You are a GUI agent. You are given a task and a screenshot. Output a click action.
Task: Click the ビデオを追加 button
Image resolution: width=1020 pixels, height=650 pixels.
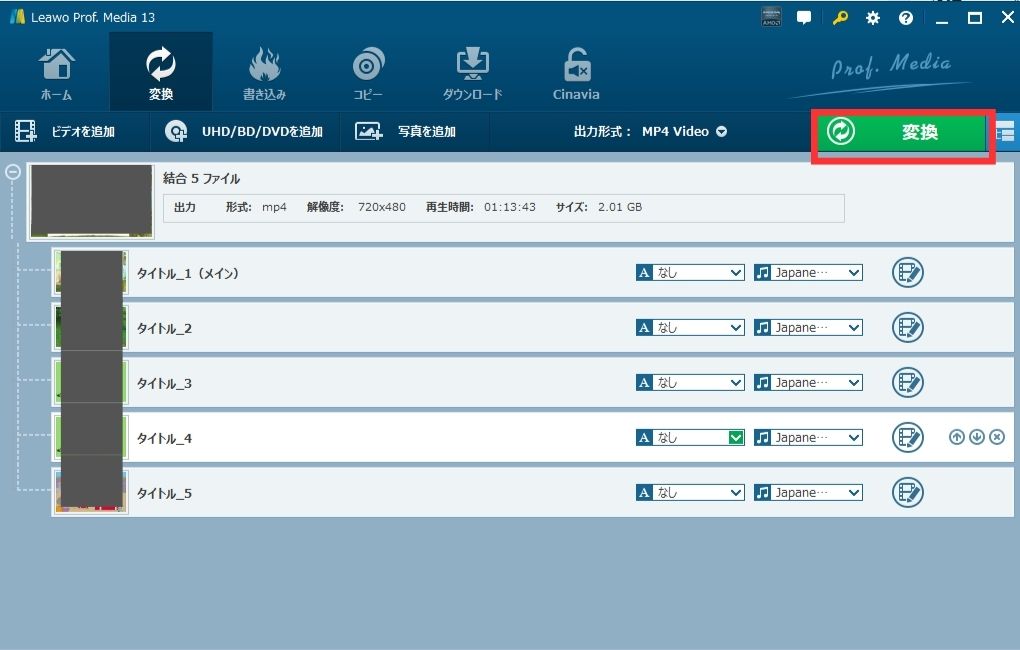click(66, 132)
